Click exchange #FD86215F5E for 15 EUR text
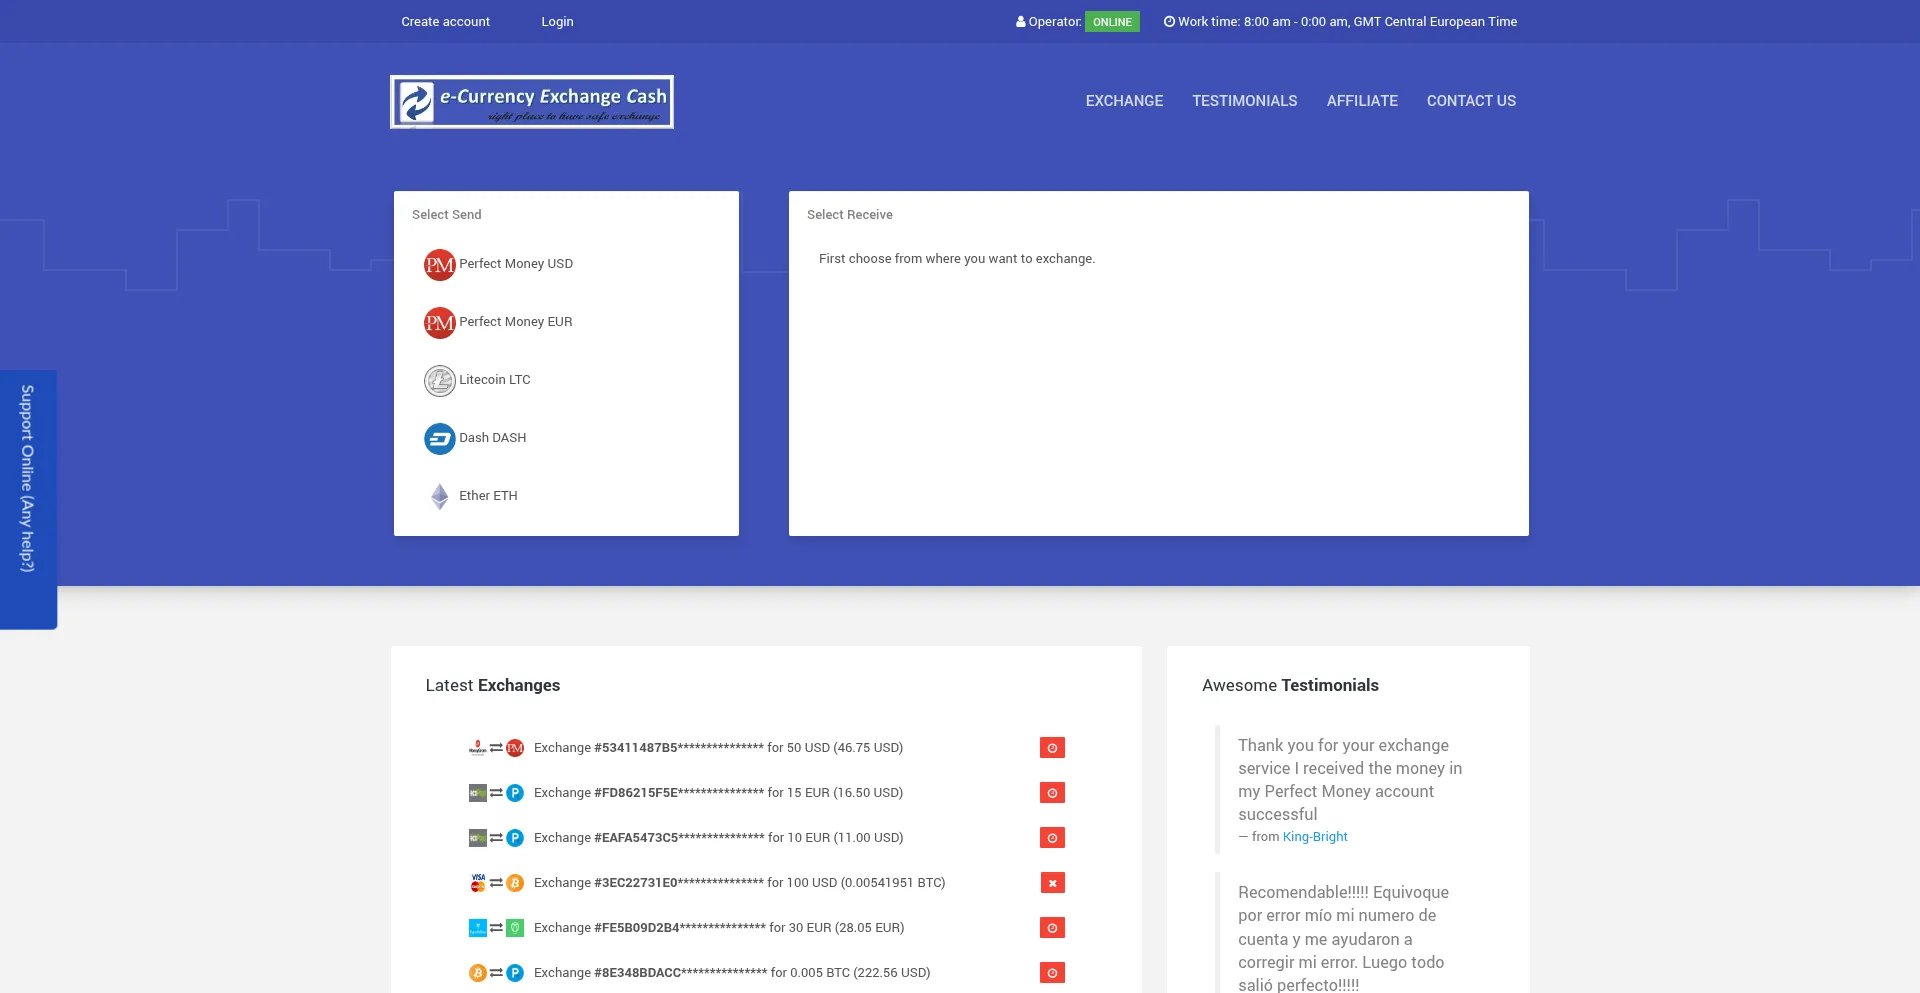The height and width of the screenshot is (993, 1920). (718, 793)
